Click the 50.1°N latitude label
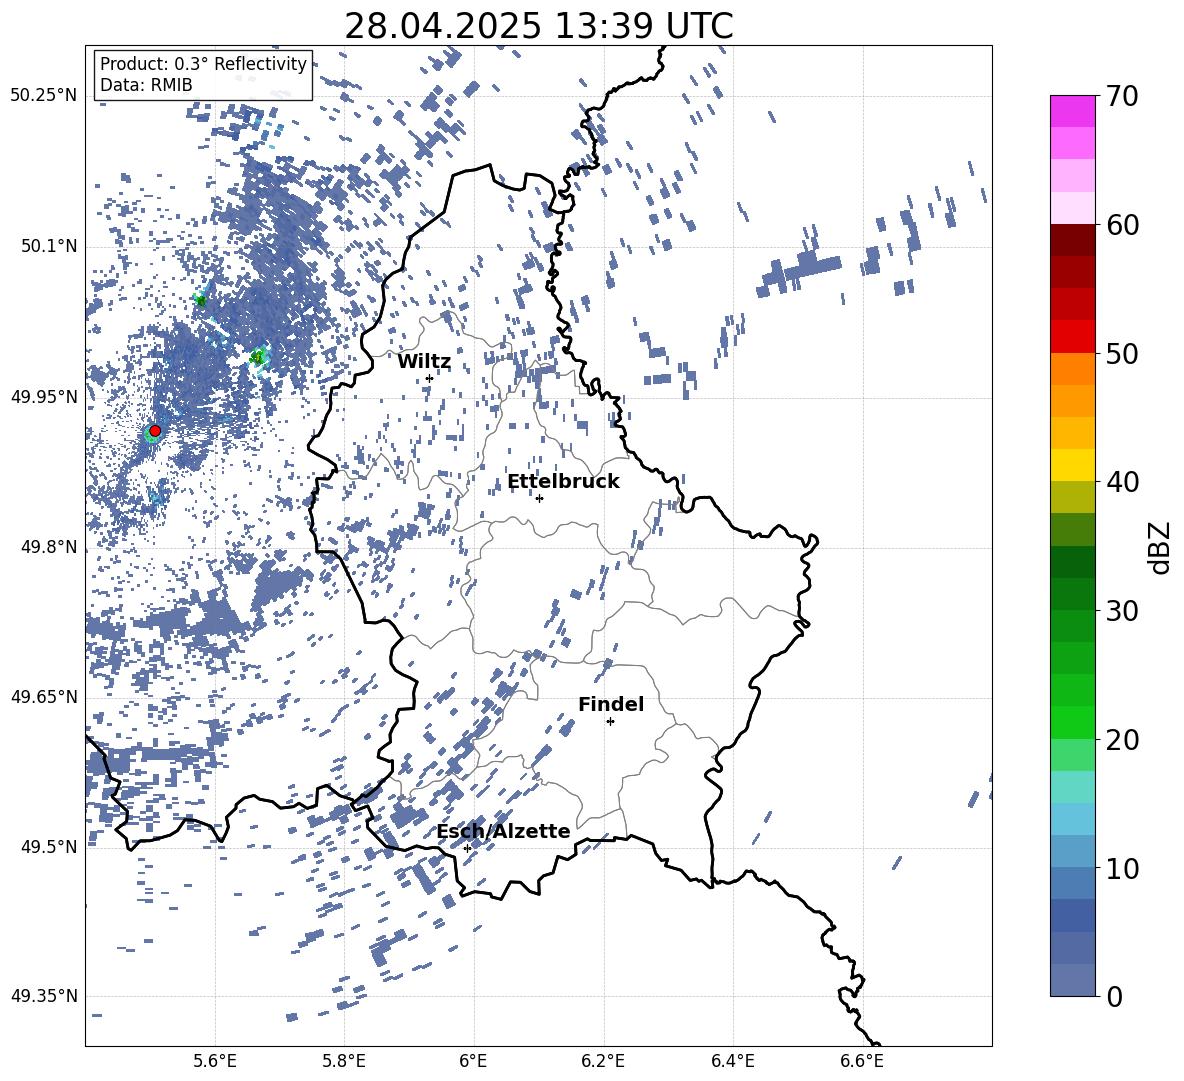Screen dimensions: 1184x1081 coord(48,247)
